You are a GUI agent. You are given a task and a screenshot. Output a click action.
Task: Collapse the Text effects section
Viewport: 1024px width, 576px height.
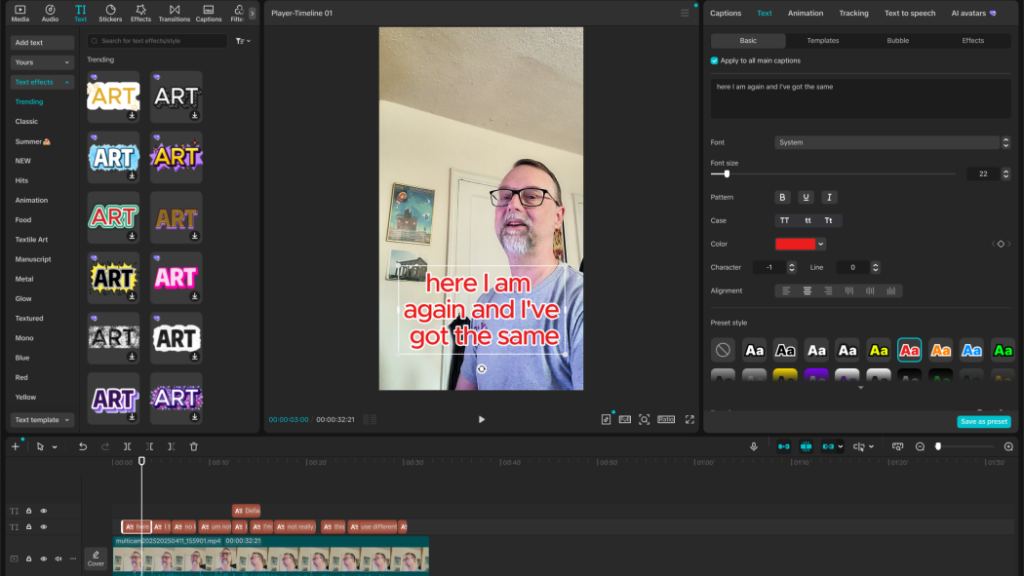pos(42,82)
